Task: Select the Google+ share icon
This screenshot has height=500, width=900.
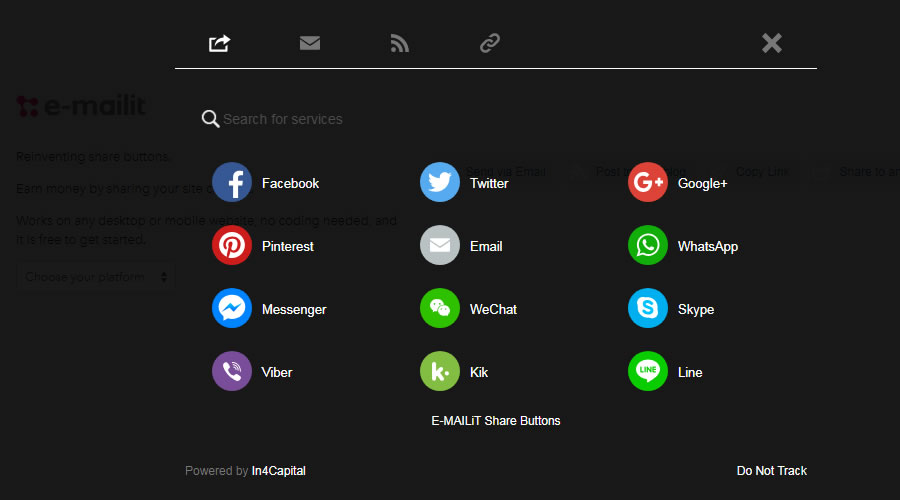Action: [648, 183]
